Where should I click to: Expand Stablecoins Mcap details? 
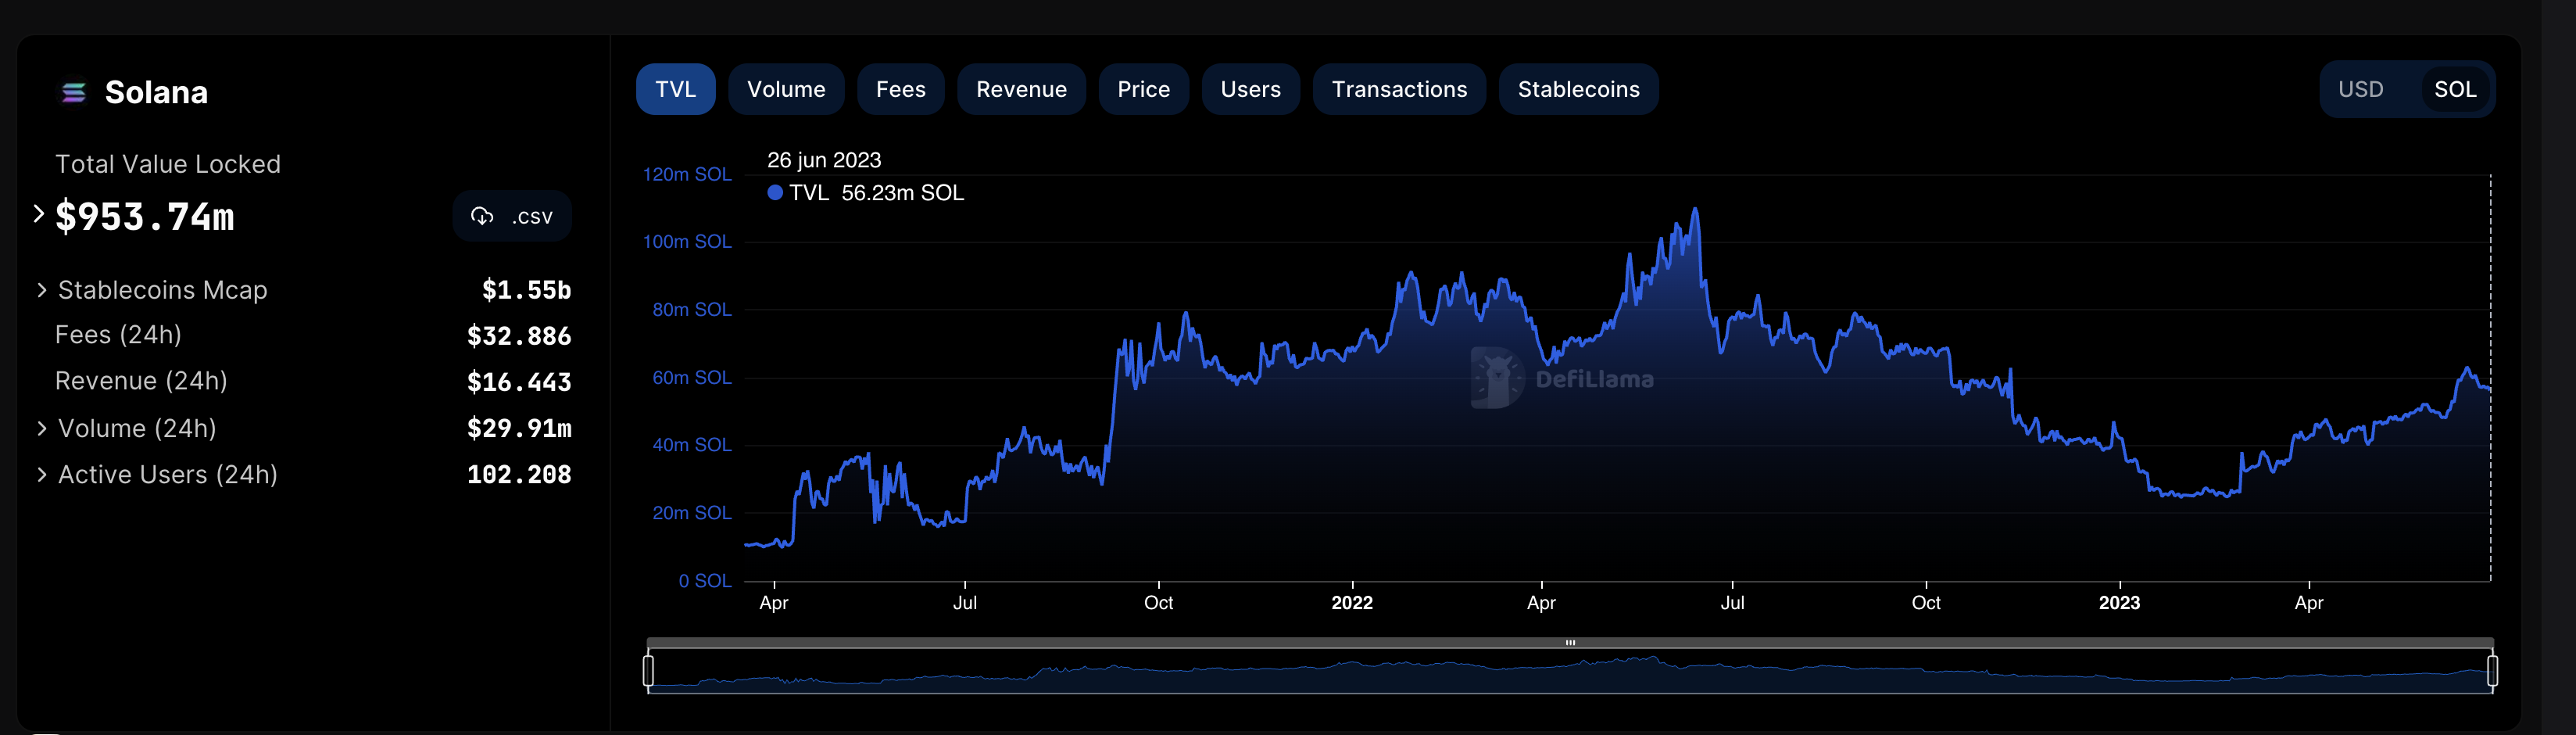pos(42,290)
